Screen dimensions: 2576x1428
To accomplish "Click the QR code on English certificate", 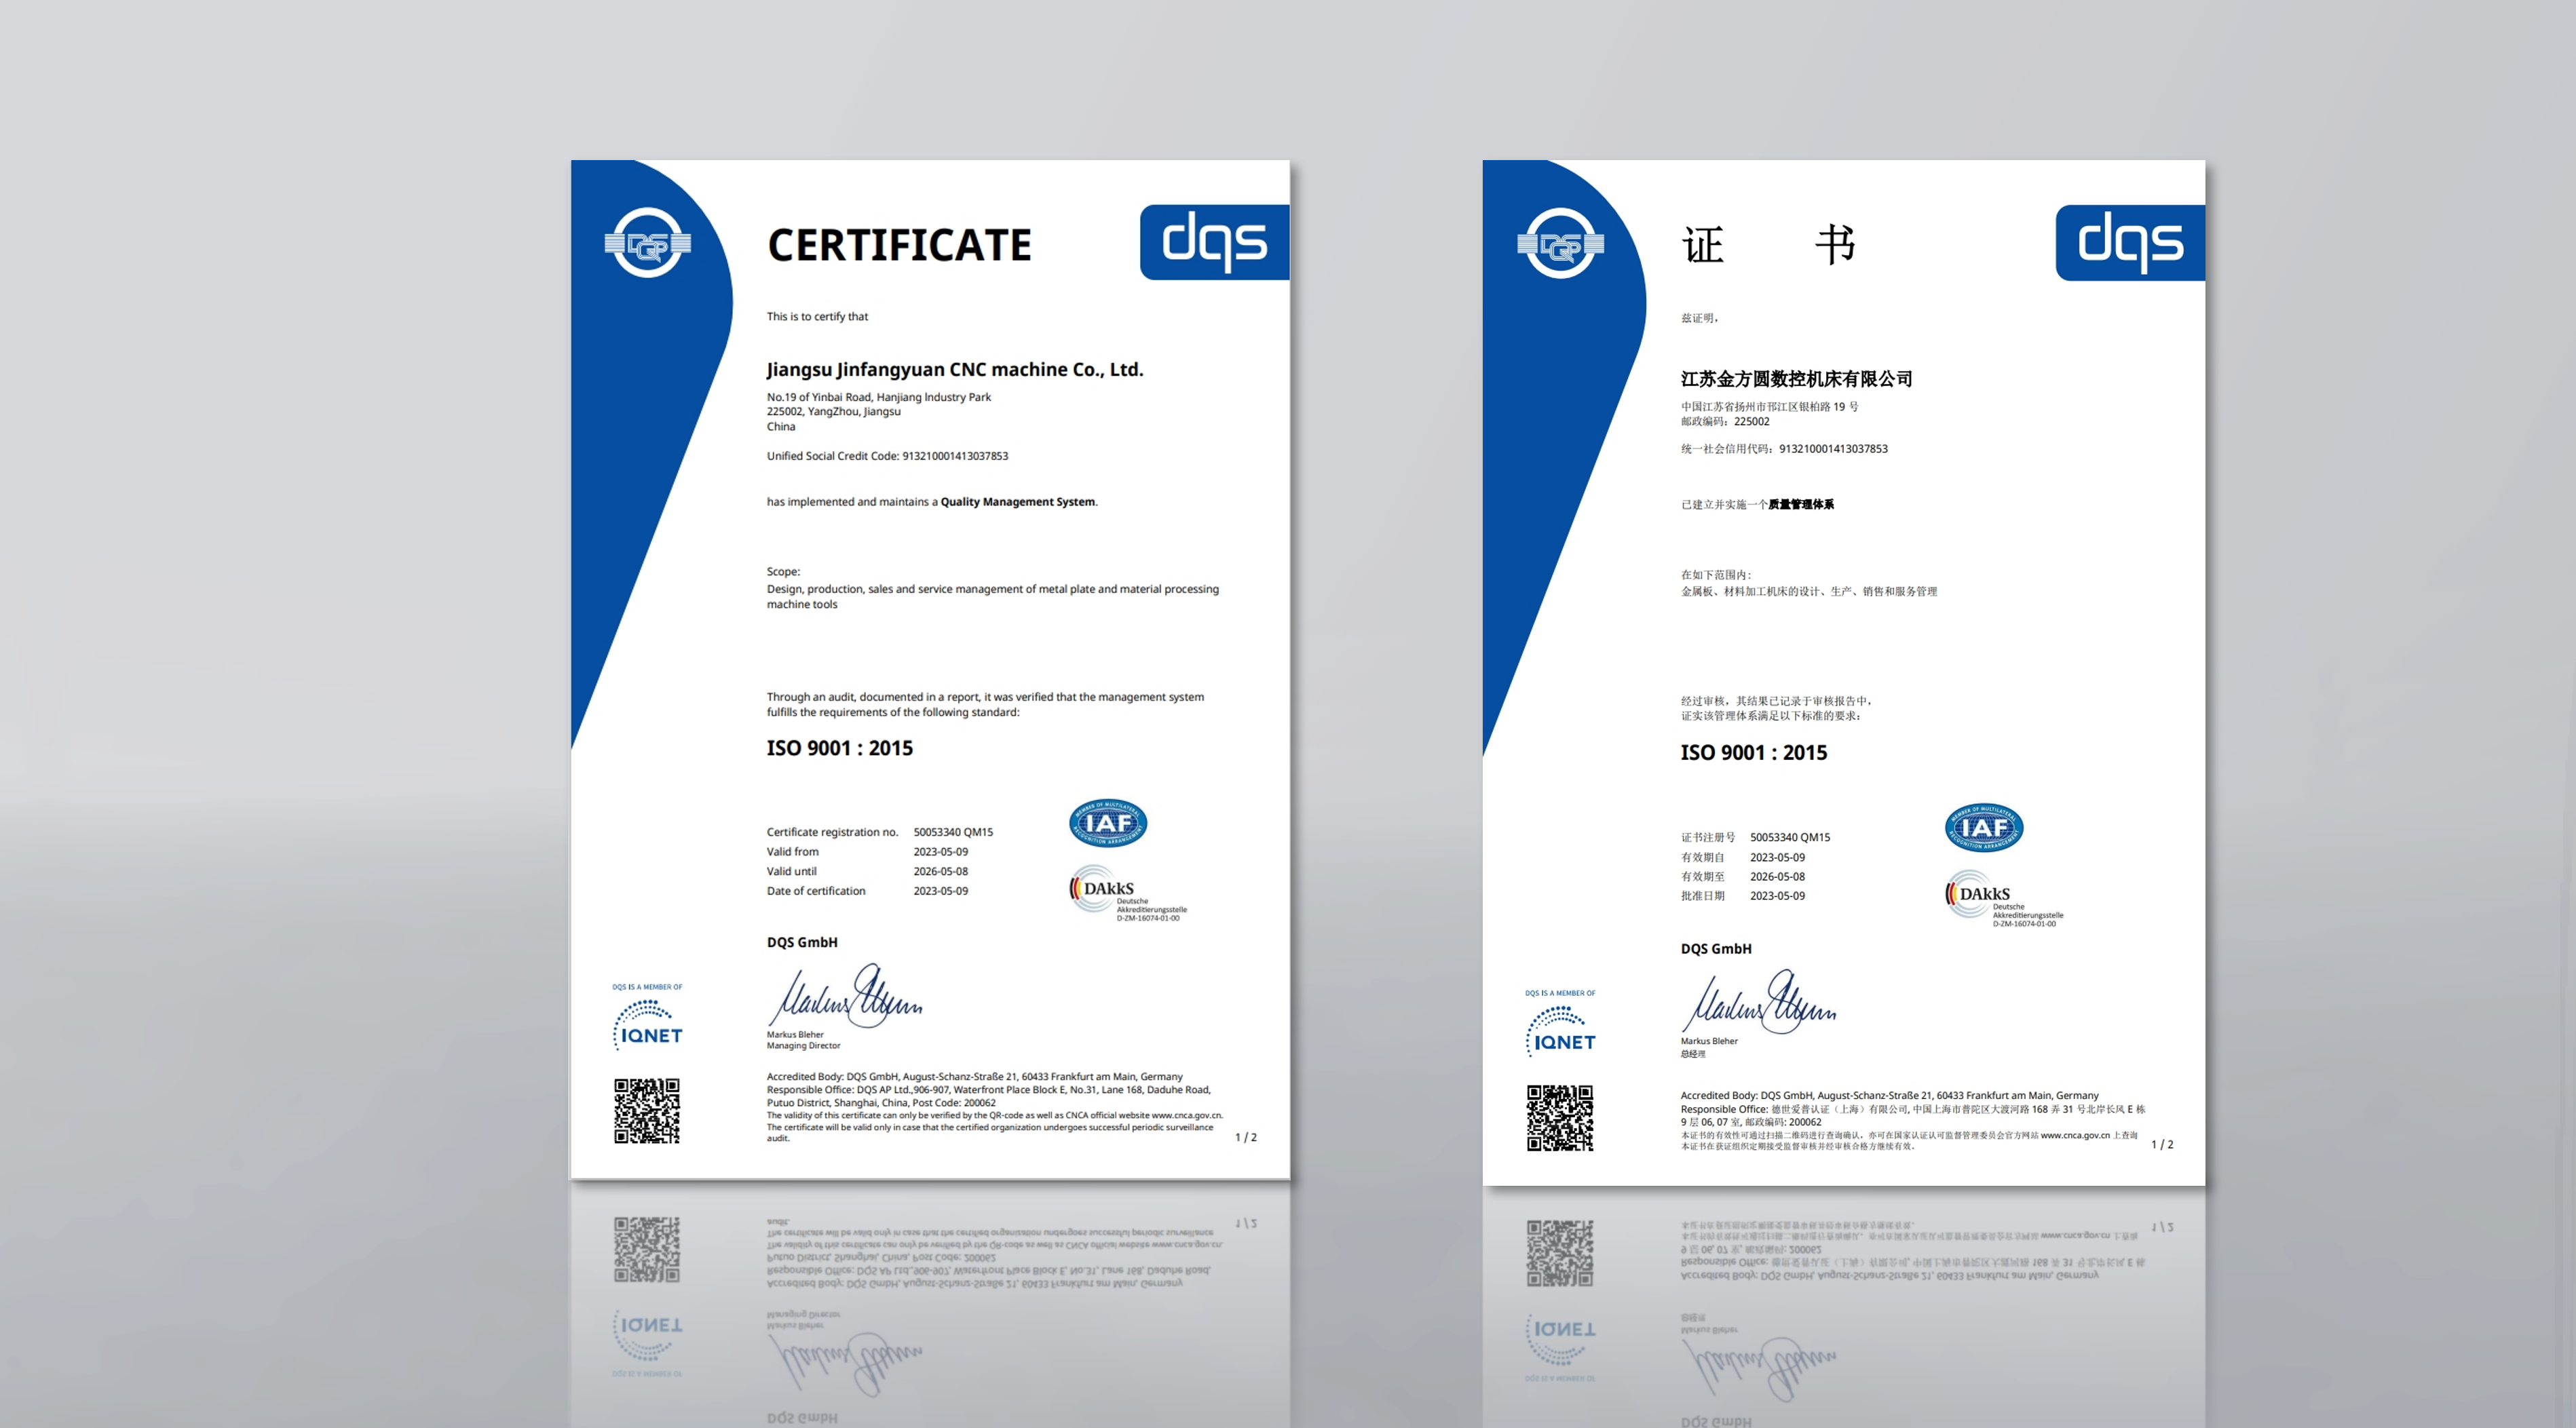I will [x=646, y=1111].
